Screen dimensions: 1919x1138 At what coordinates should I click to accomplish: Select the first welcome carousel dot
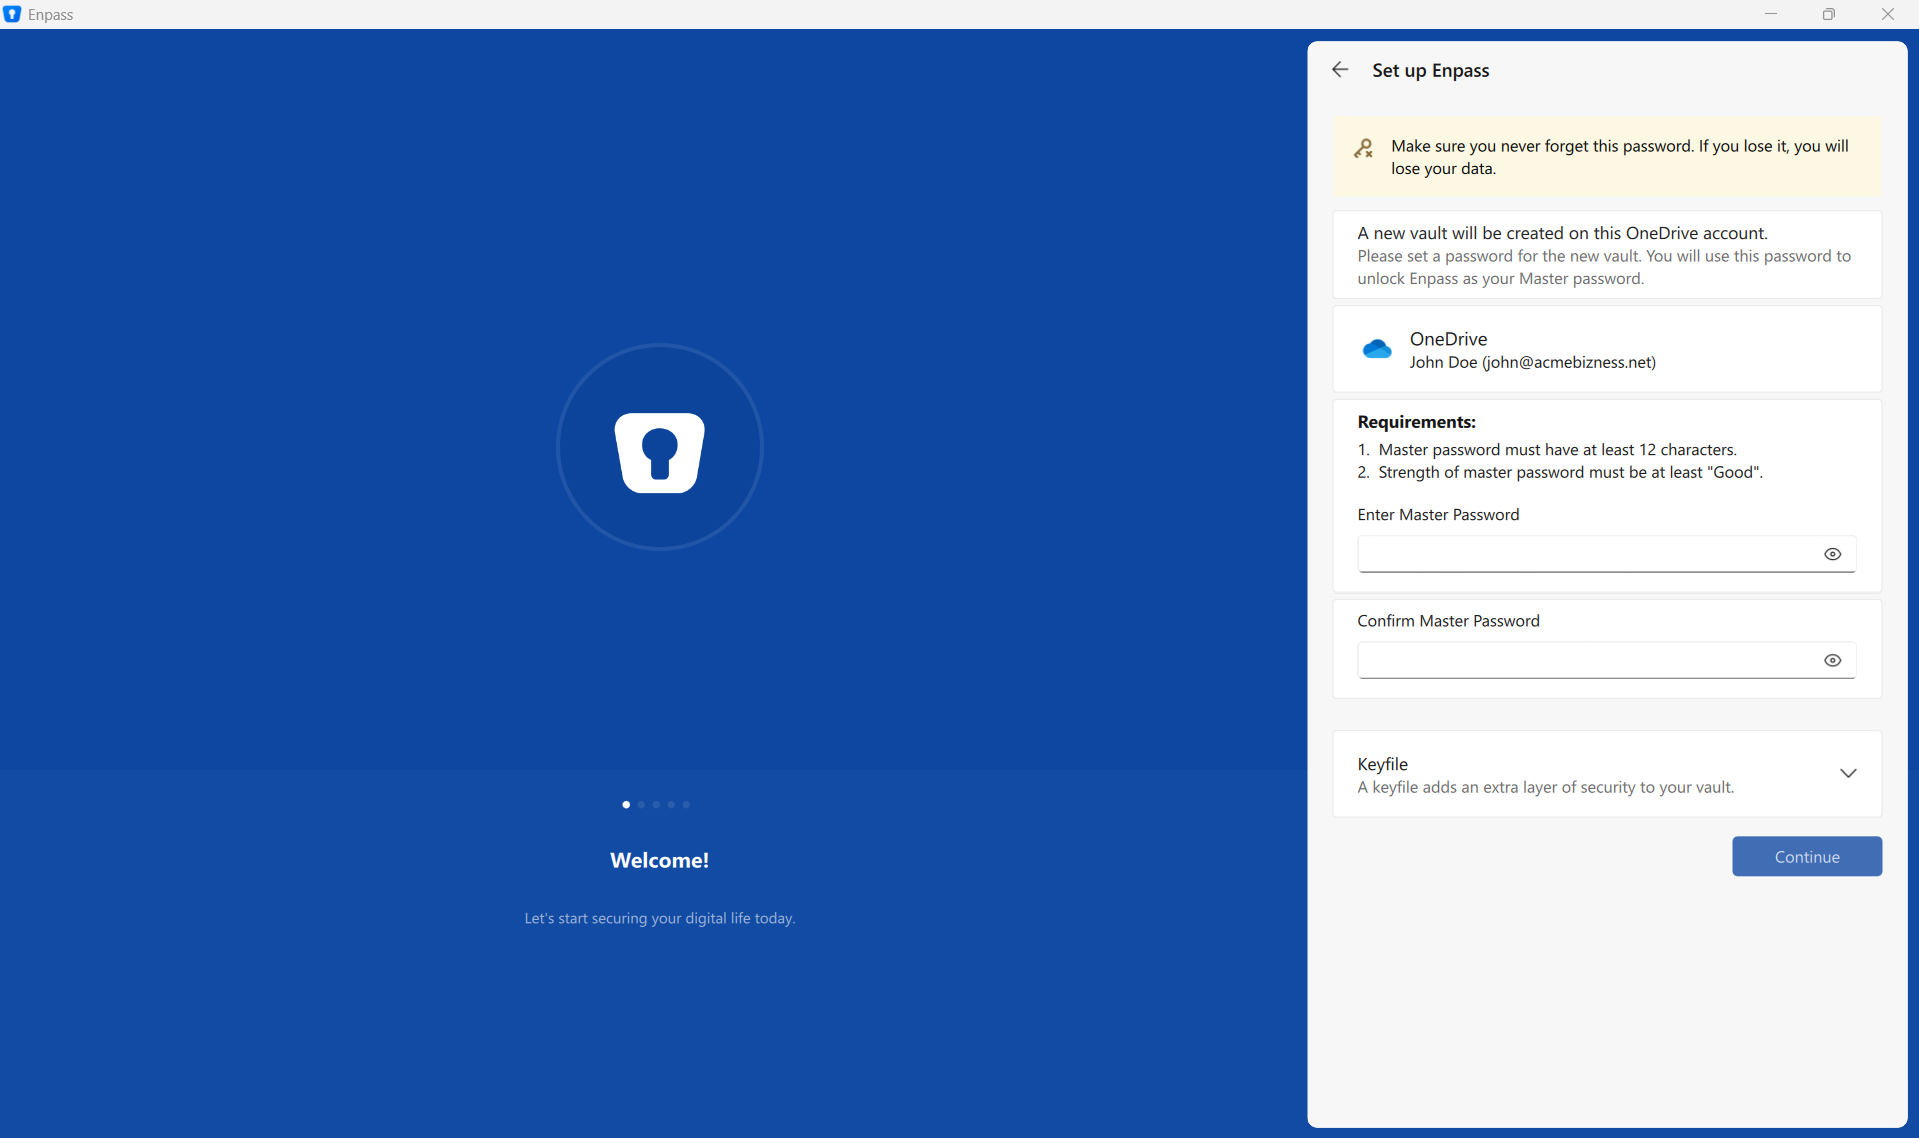coord(626,805)
